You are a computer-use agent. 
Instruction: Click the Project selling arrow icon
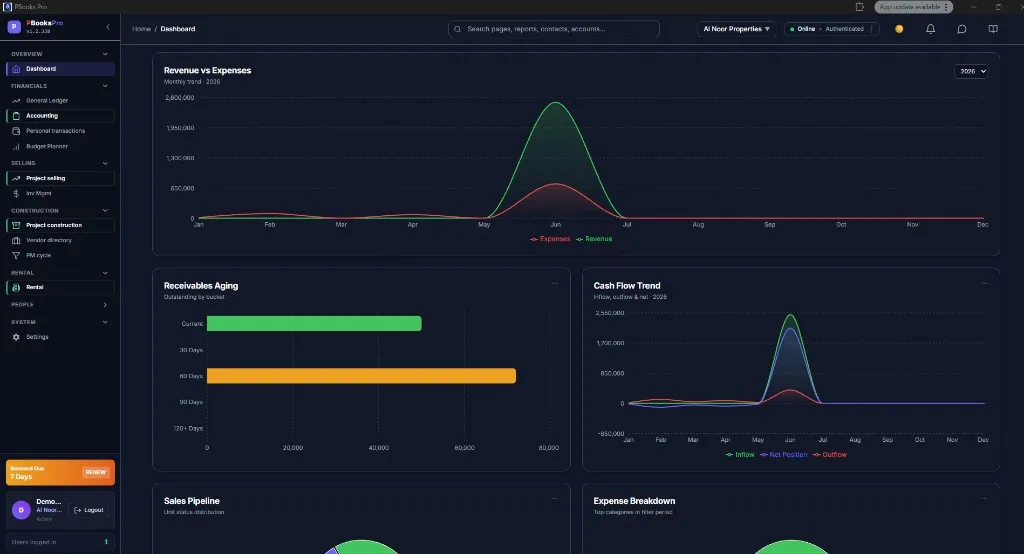(16, 178)
